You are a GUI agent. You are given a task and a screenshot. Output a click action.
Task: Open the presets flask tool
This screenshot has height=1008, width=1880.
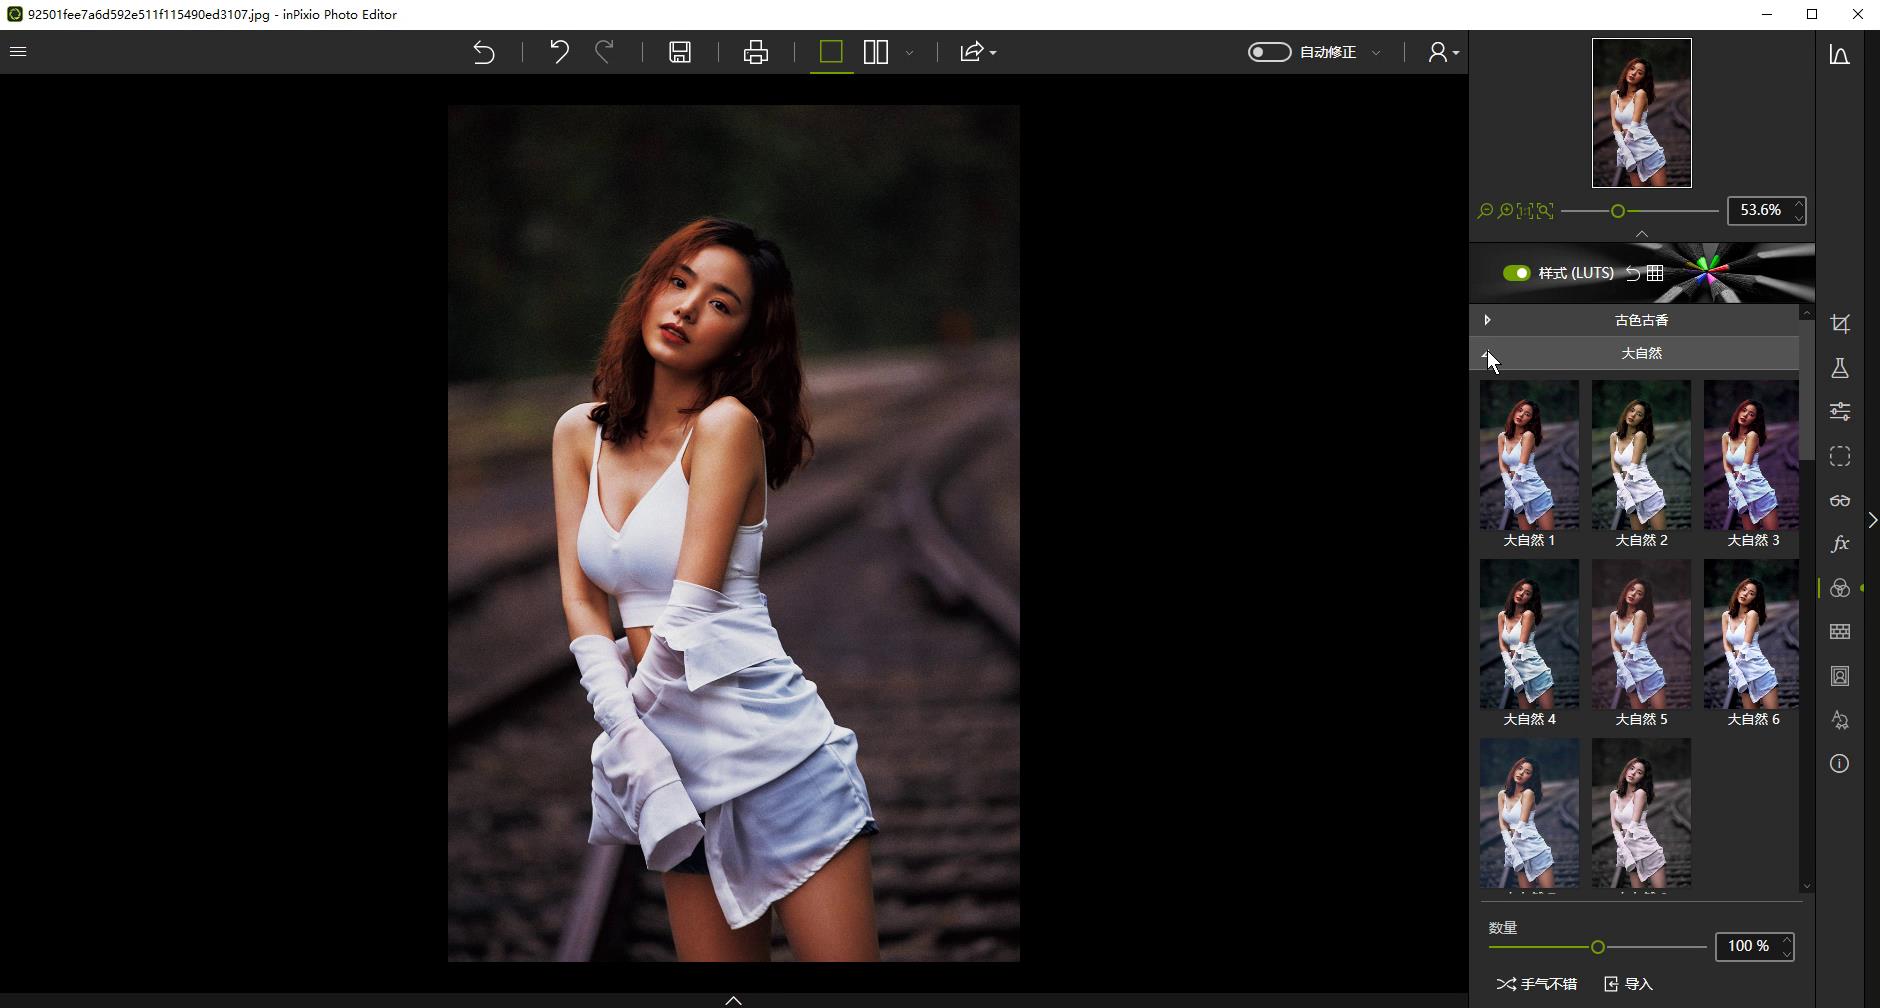tap(1840, 368)
